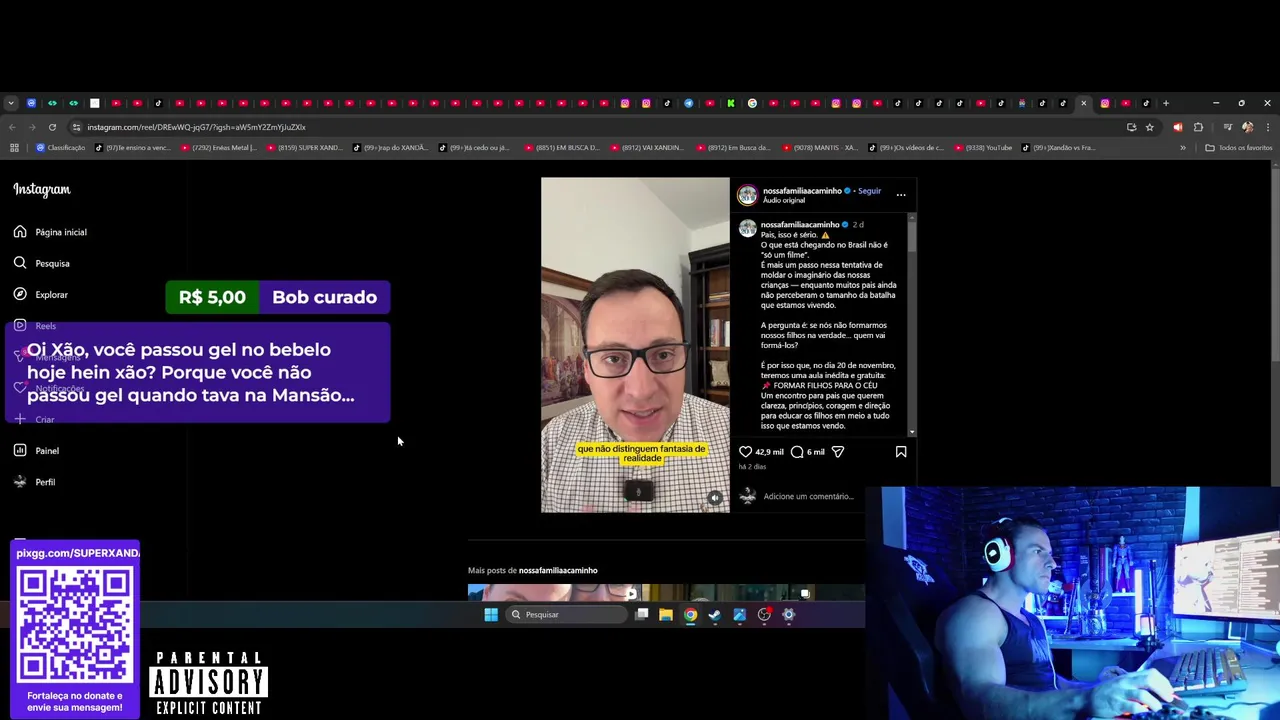The image size is (1280, 720).
Task: Open the comment bubble icon on the reel
Action: click(797, 452)
